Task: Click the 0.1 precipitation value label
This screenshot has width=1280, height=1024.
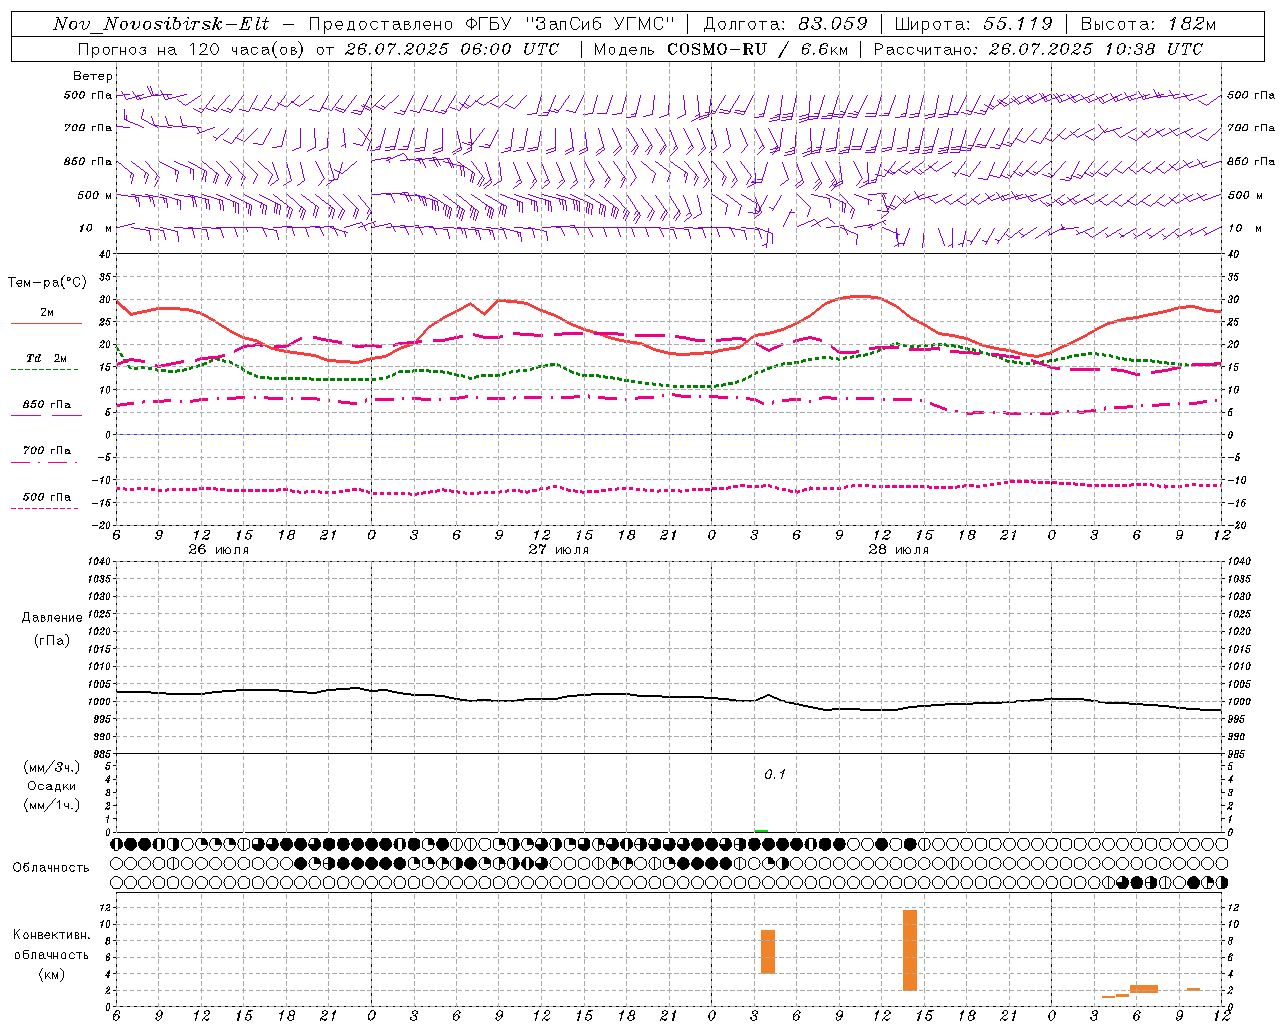Action: click(775, 774)
